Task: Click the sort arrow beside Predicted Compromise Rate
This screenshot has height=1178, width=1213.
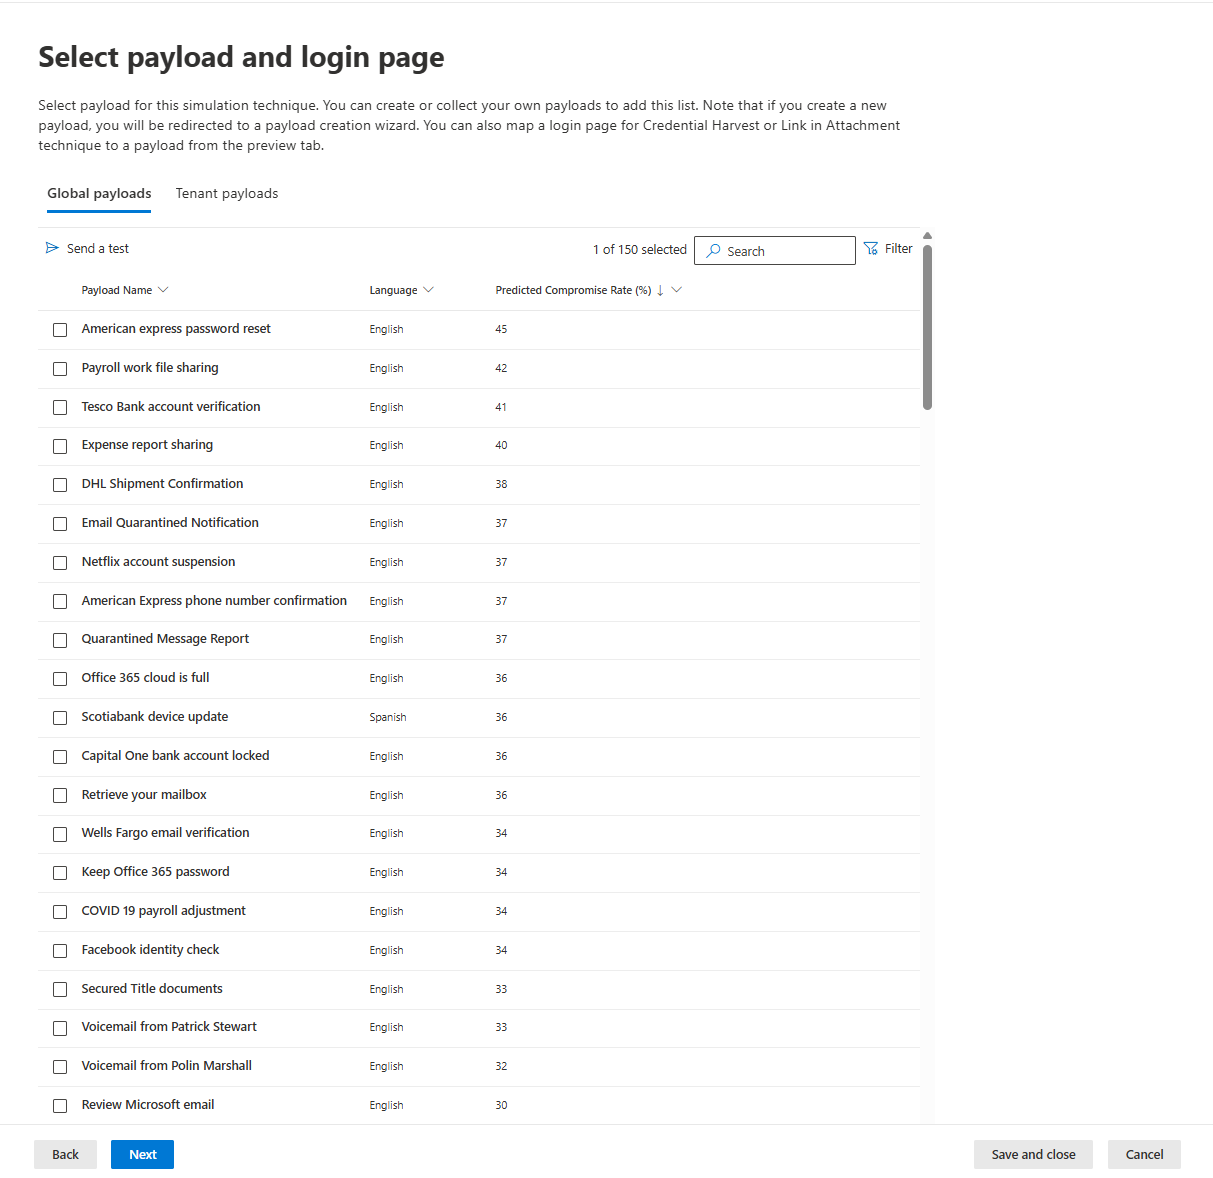Action: pyautogui.click(x=660, y=290)
